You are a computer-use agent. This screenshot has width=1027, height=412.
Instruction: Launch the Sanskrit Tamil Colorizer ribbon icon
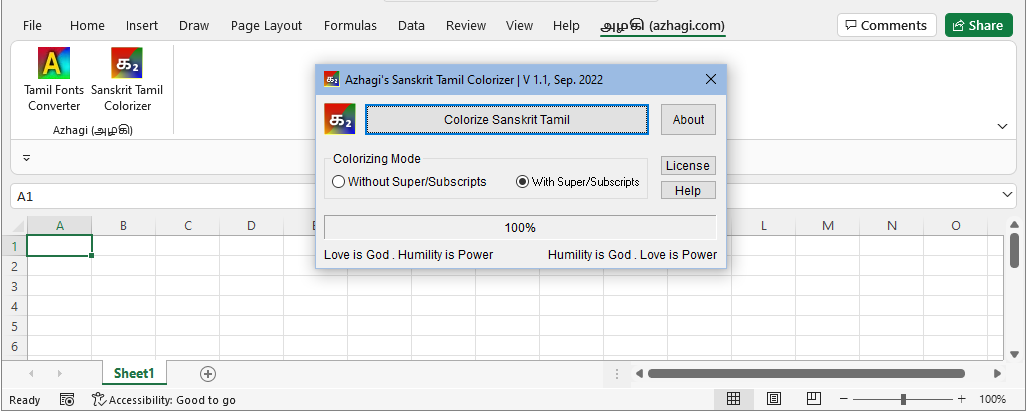(x=127, y=79)
